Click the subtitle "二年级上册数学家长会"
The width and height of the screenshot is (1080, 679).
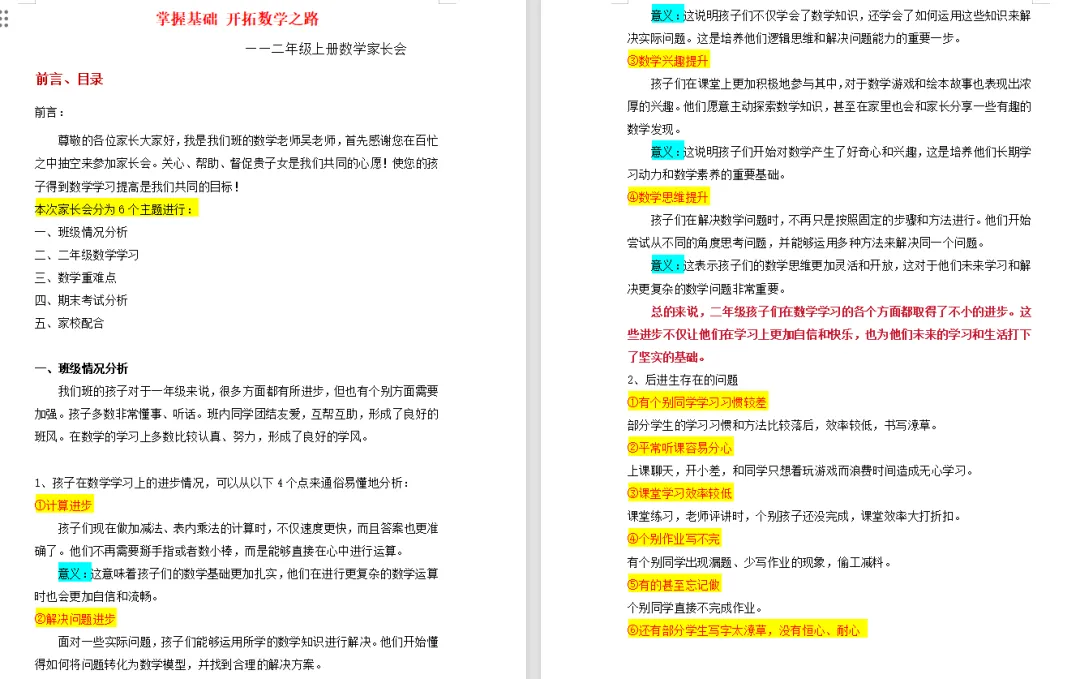[x=339, y=49]
